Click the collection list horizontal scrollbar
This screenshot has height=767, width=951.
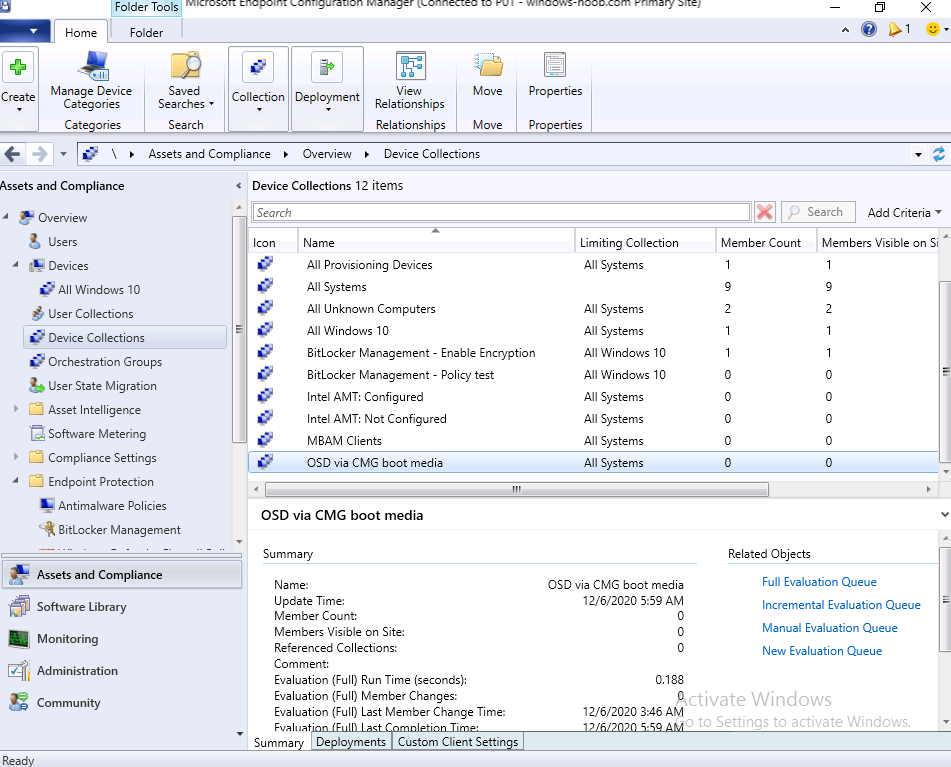click(517, 489)
